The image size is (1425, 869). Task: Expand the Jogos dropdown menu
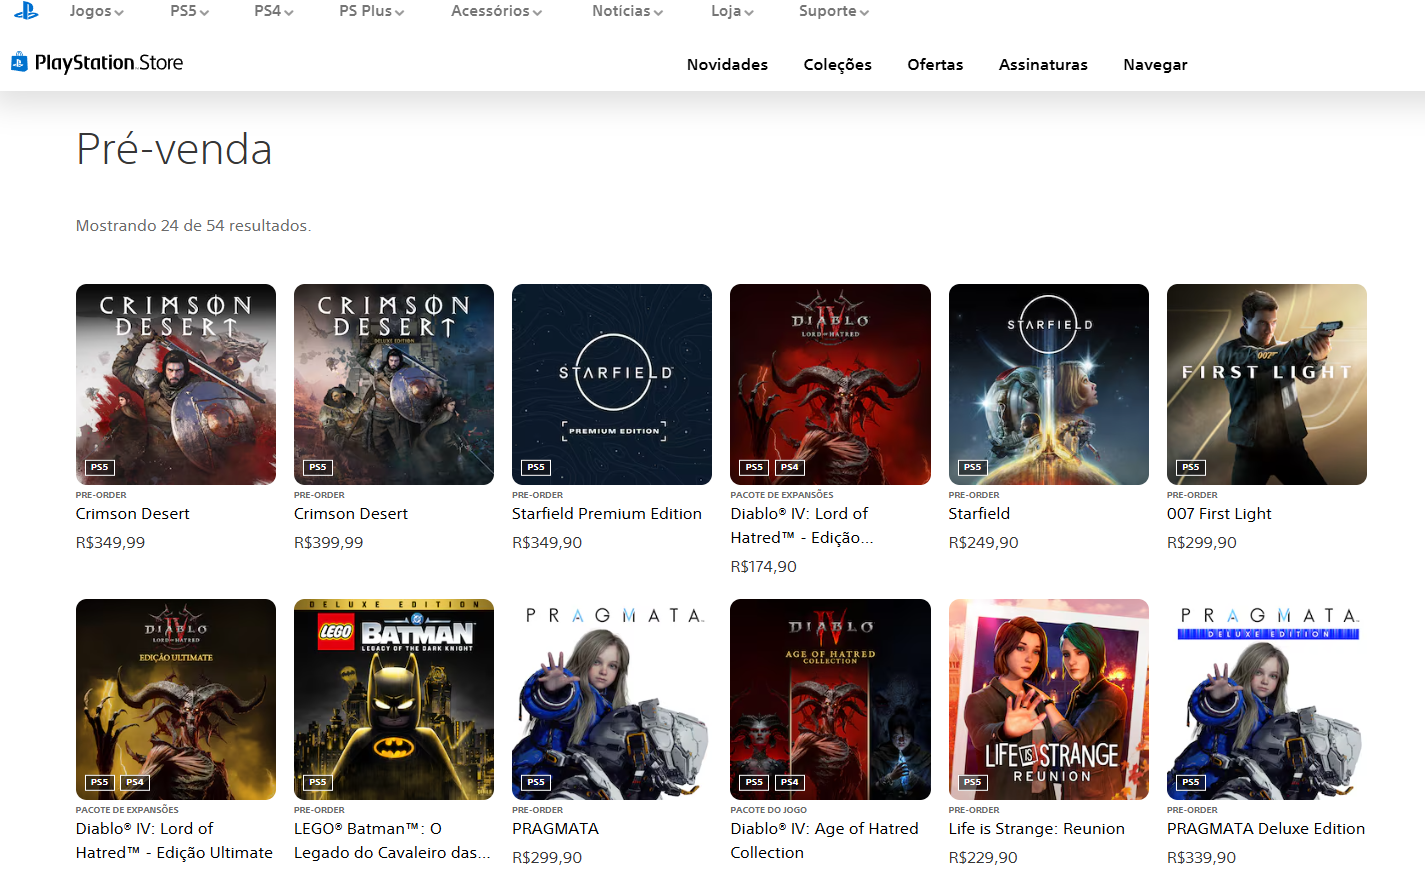click(x=96, y=11)
